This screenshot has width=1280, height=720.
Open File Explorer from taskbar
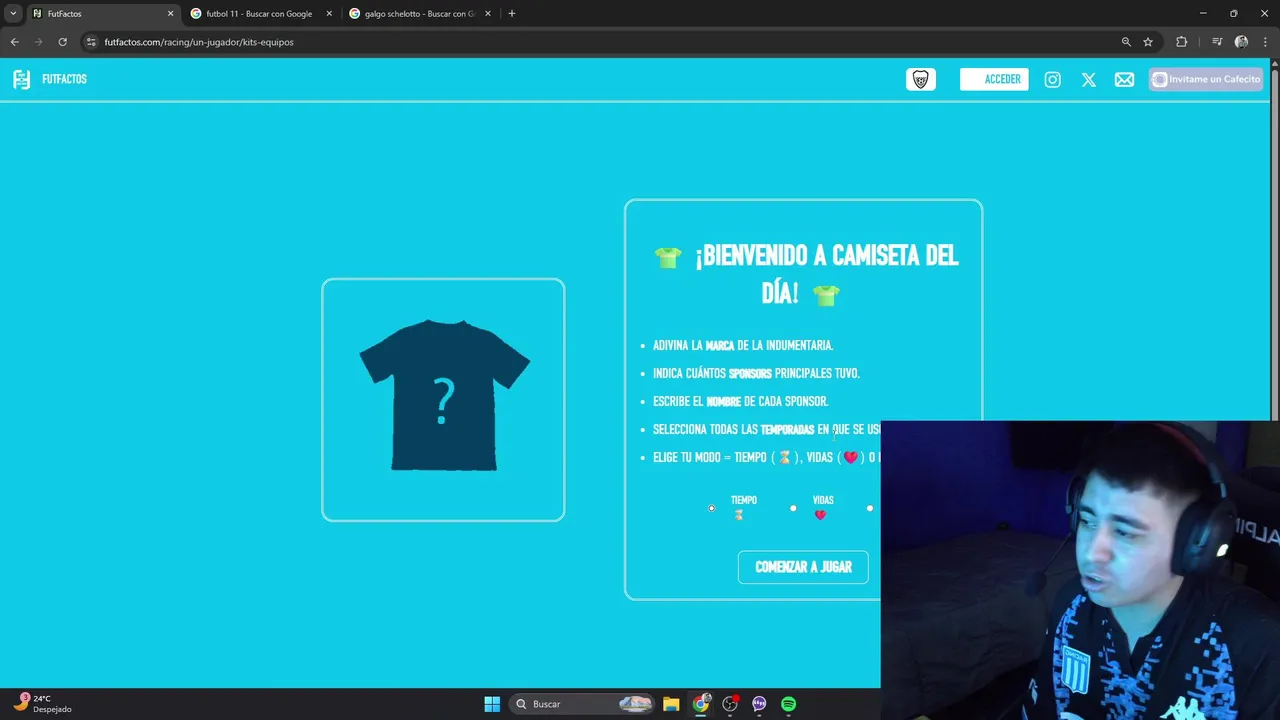[x=671, y=704]
